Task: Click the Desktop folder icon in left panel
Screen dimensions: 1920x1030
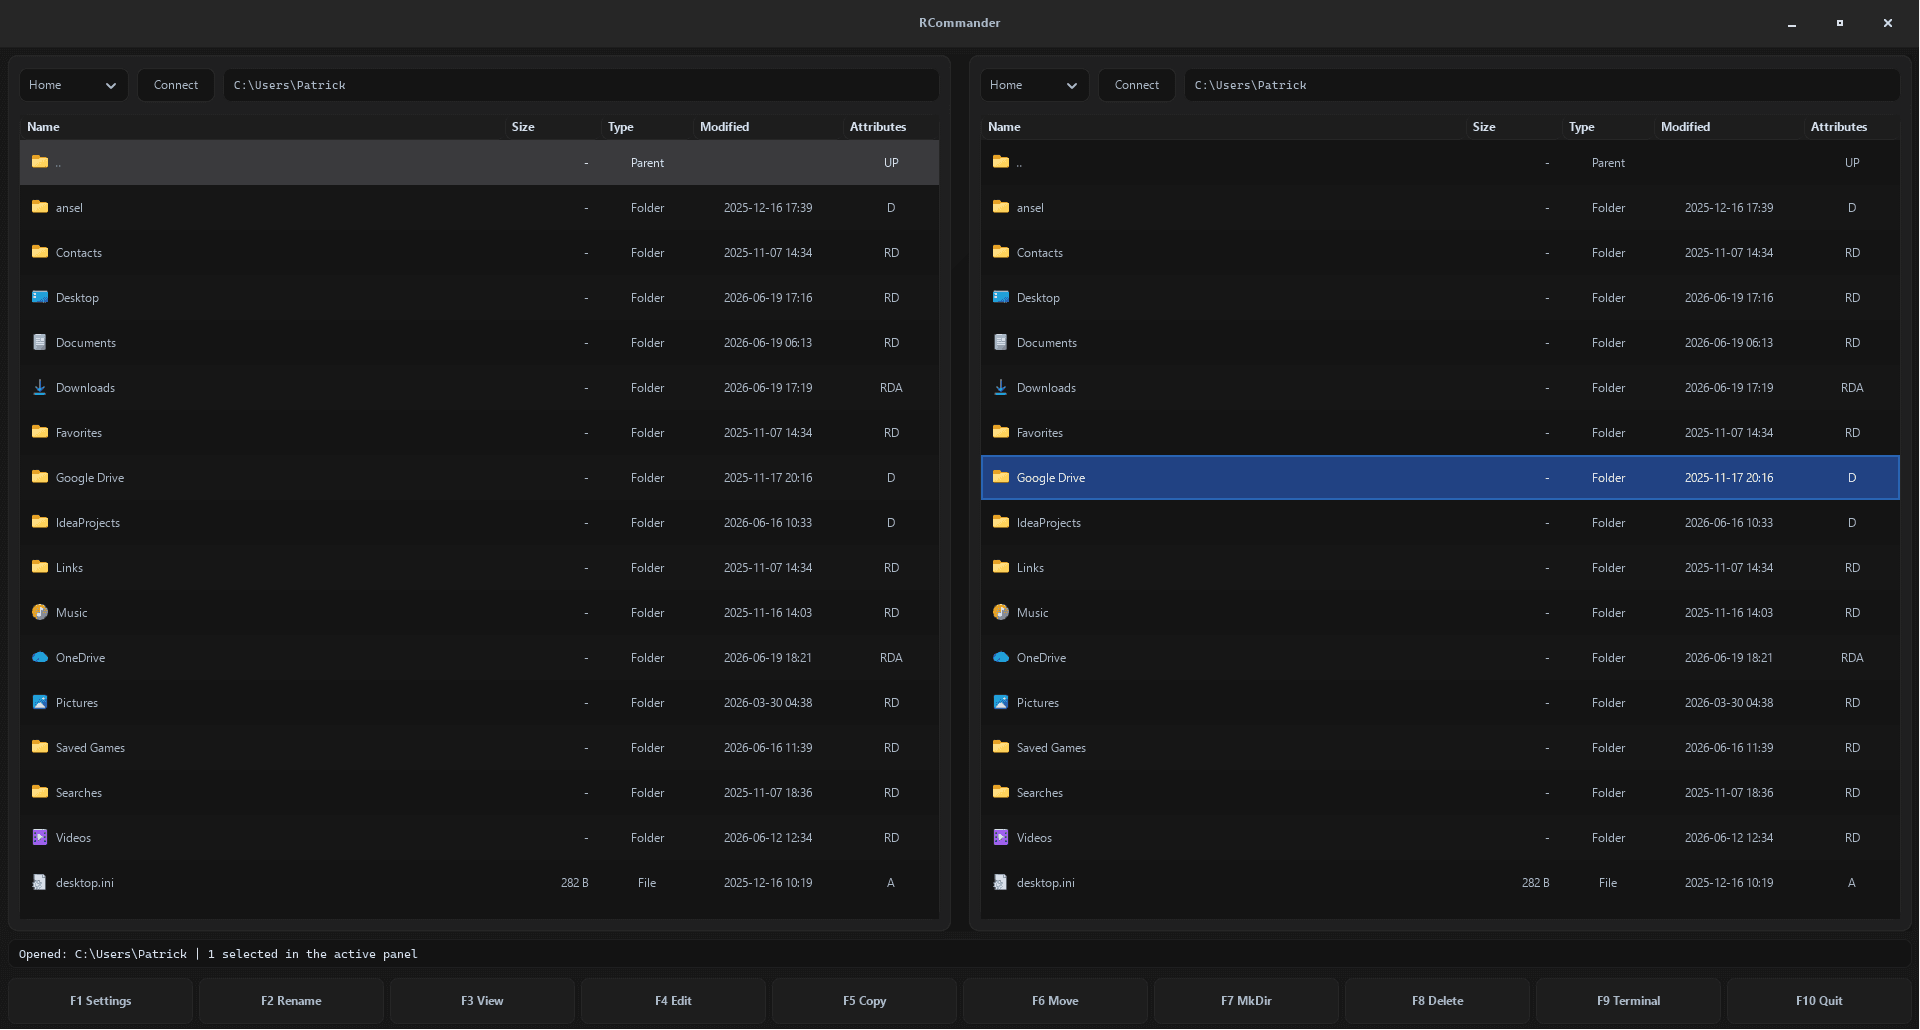Action: pyautogui.click(x=40, y=297)
